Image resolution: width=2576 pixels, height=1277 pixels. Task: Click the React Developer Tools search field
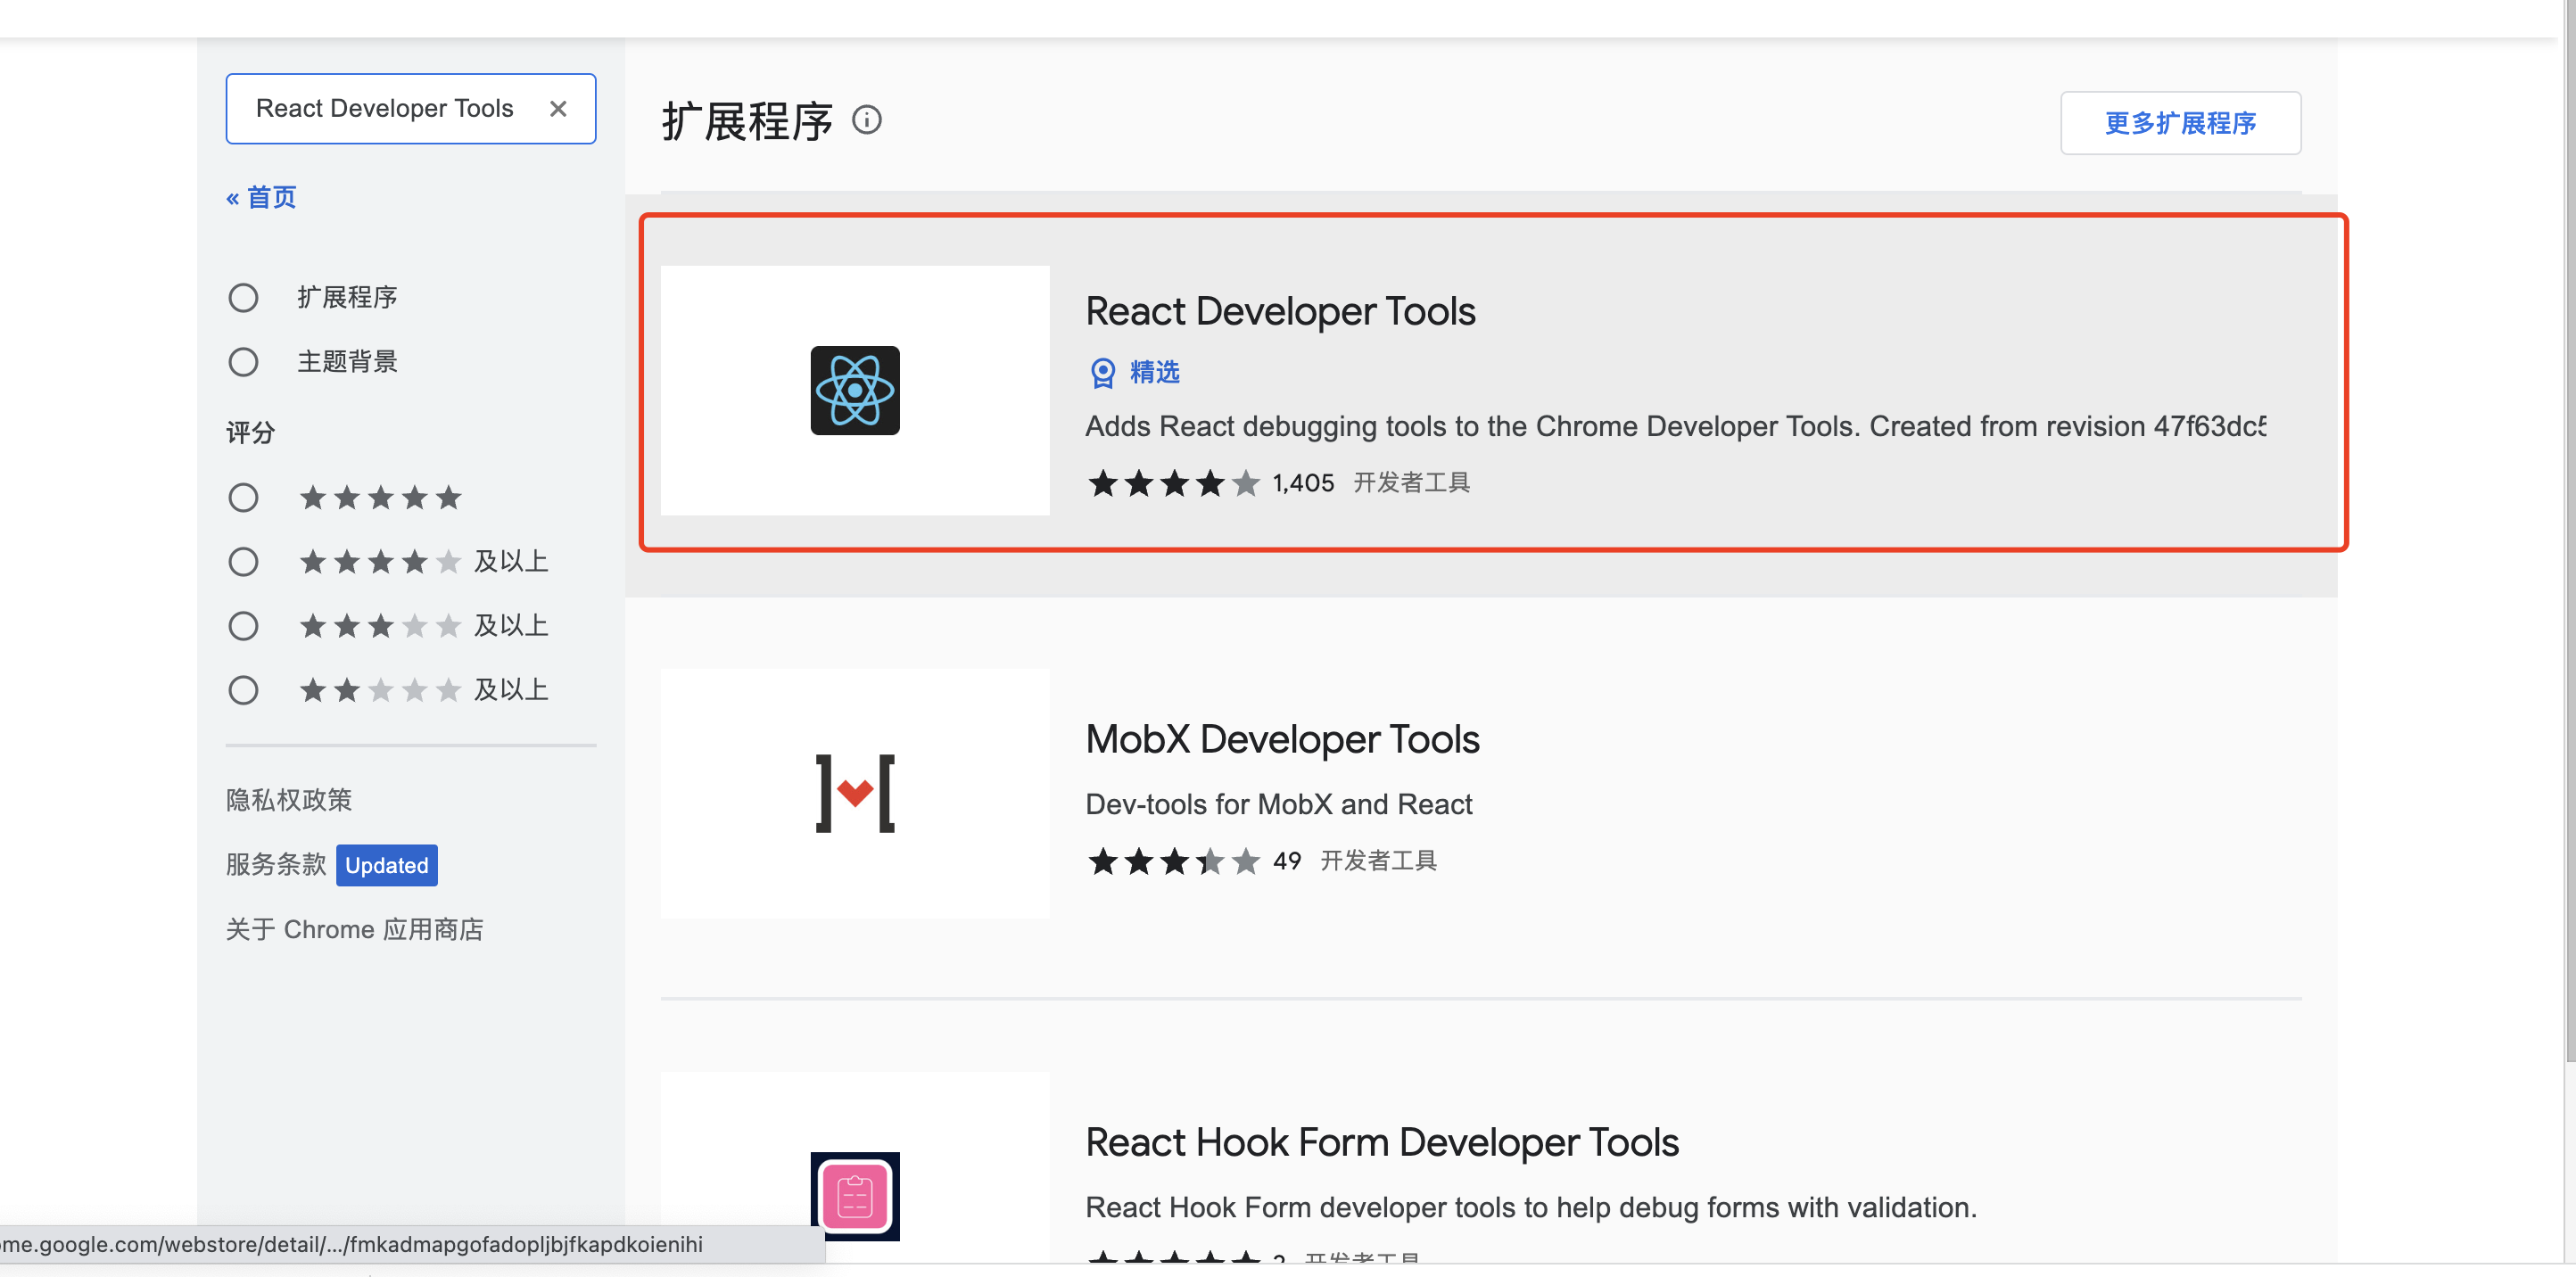[x=410, y=109]
